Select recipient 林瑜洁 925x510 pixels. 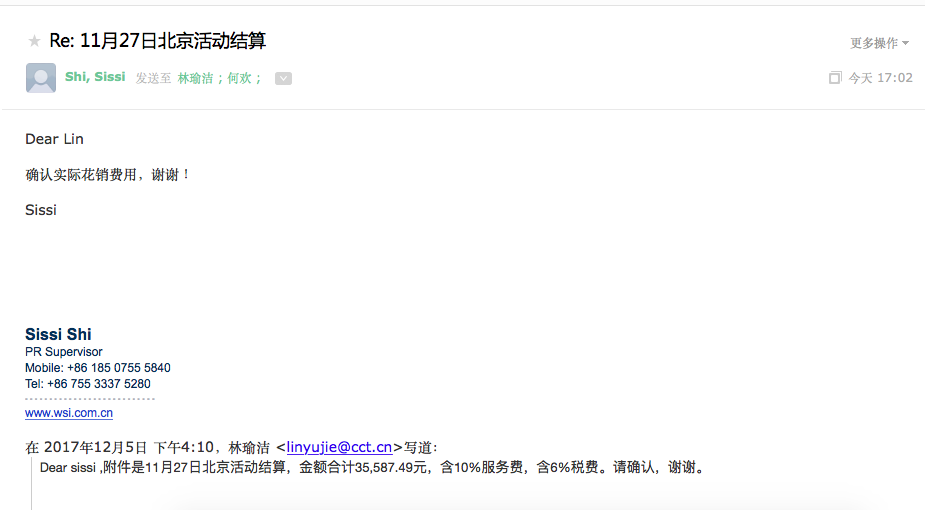pyautogui.click(x=195, y=78)
